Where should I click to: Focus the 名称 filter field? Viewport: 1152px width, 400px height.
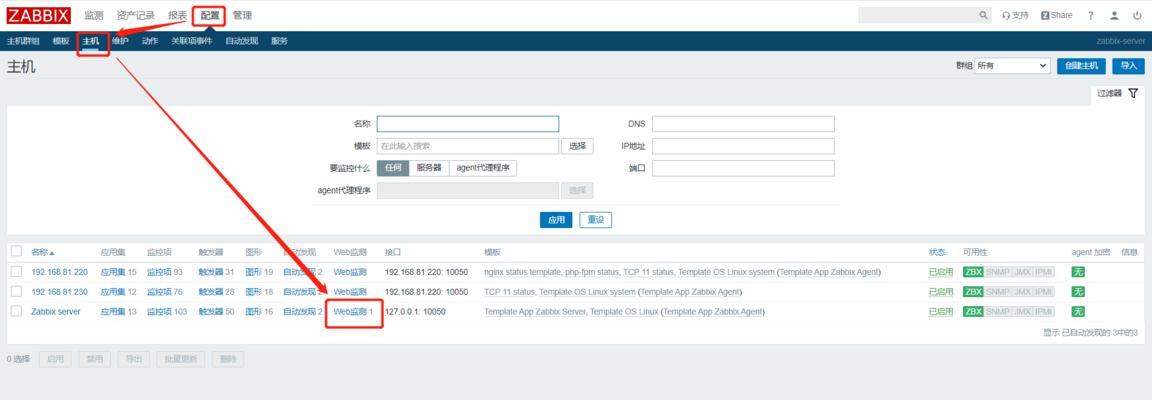(468, 124)
